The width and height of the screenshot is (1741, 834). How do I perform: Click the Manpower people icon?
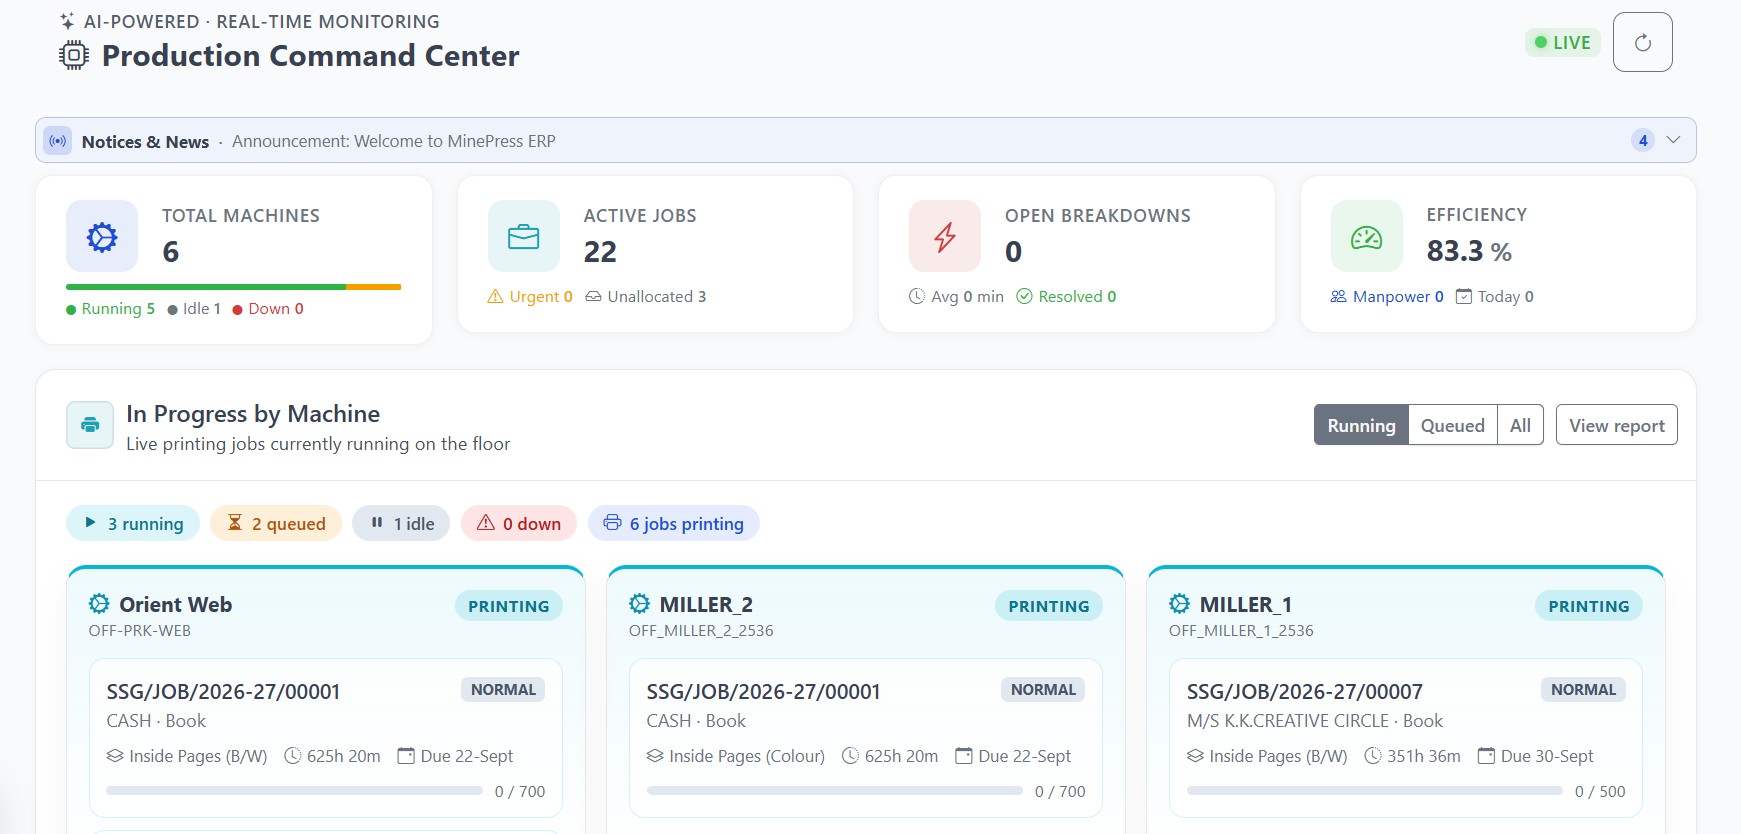(1338, 296)
